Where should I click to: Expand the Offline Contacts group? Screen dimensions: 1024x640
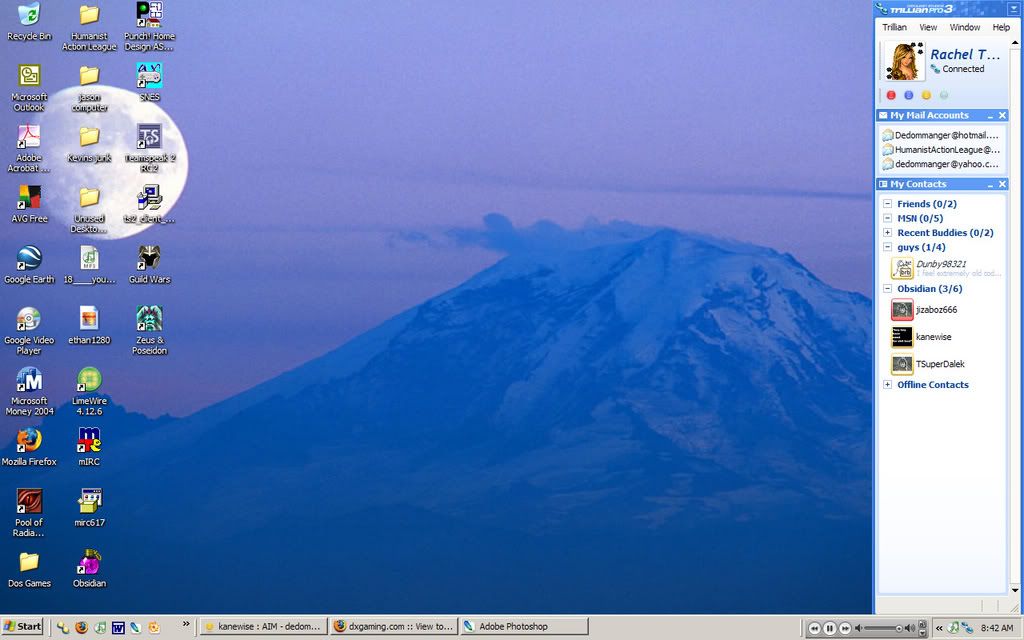[x=888, y=384]
